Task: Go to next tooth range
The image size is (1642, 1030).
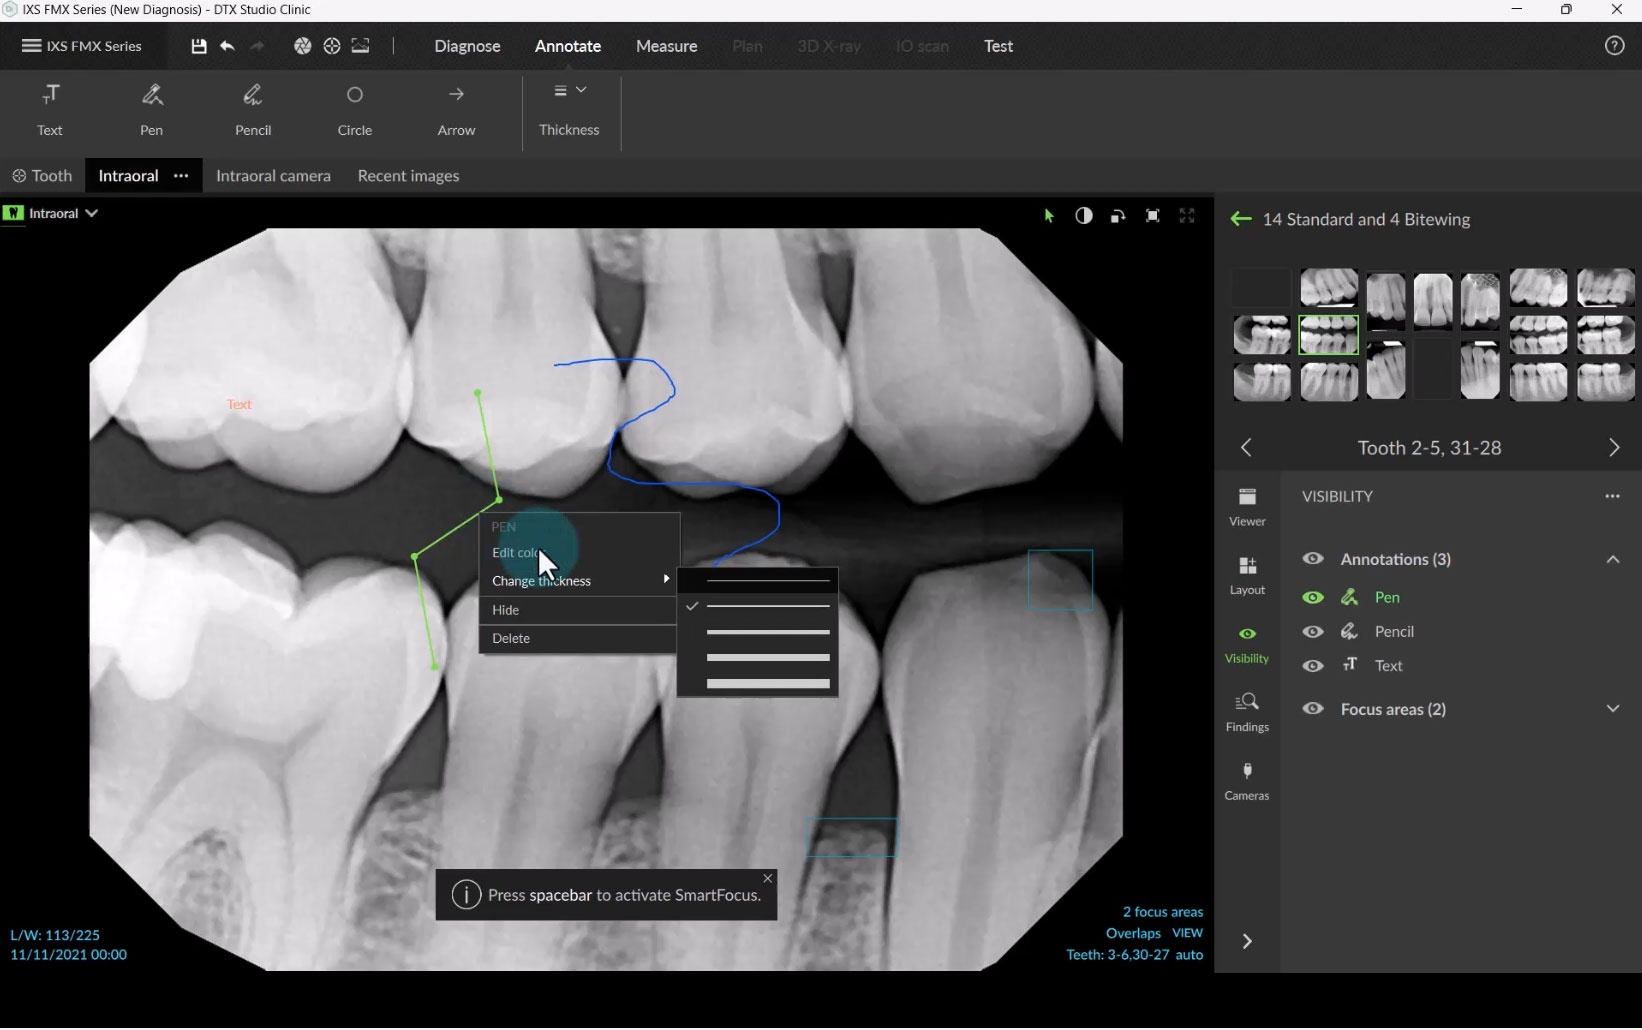Action: pyautogui.click(x=1613, y=448)
